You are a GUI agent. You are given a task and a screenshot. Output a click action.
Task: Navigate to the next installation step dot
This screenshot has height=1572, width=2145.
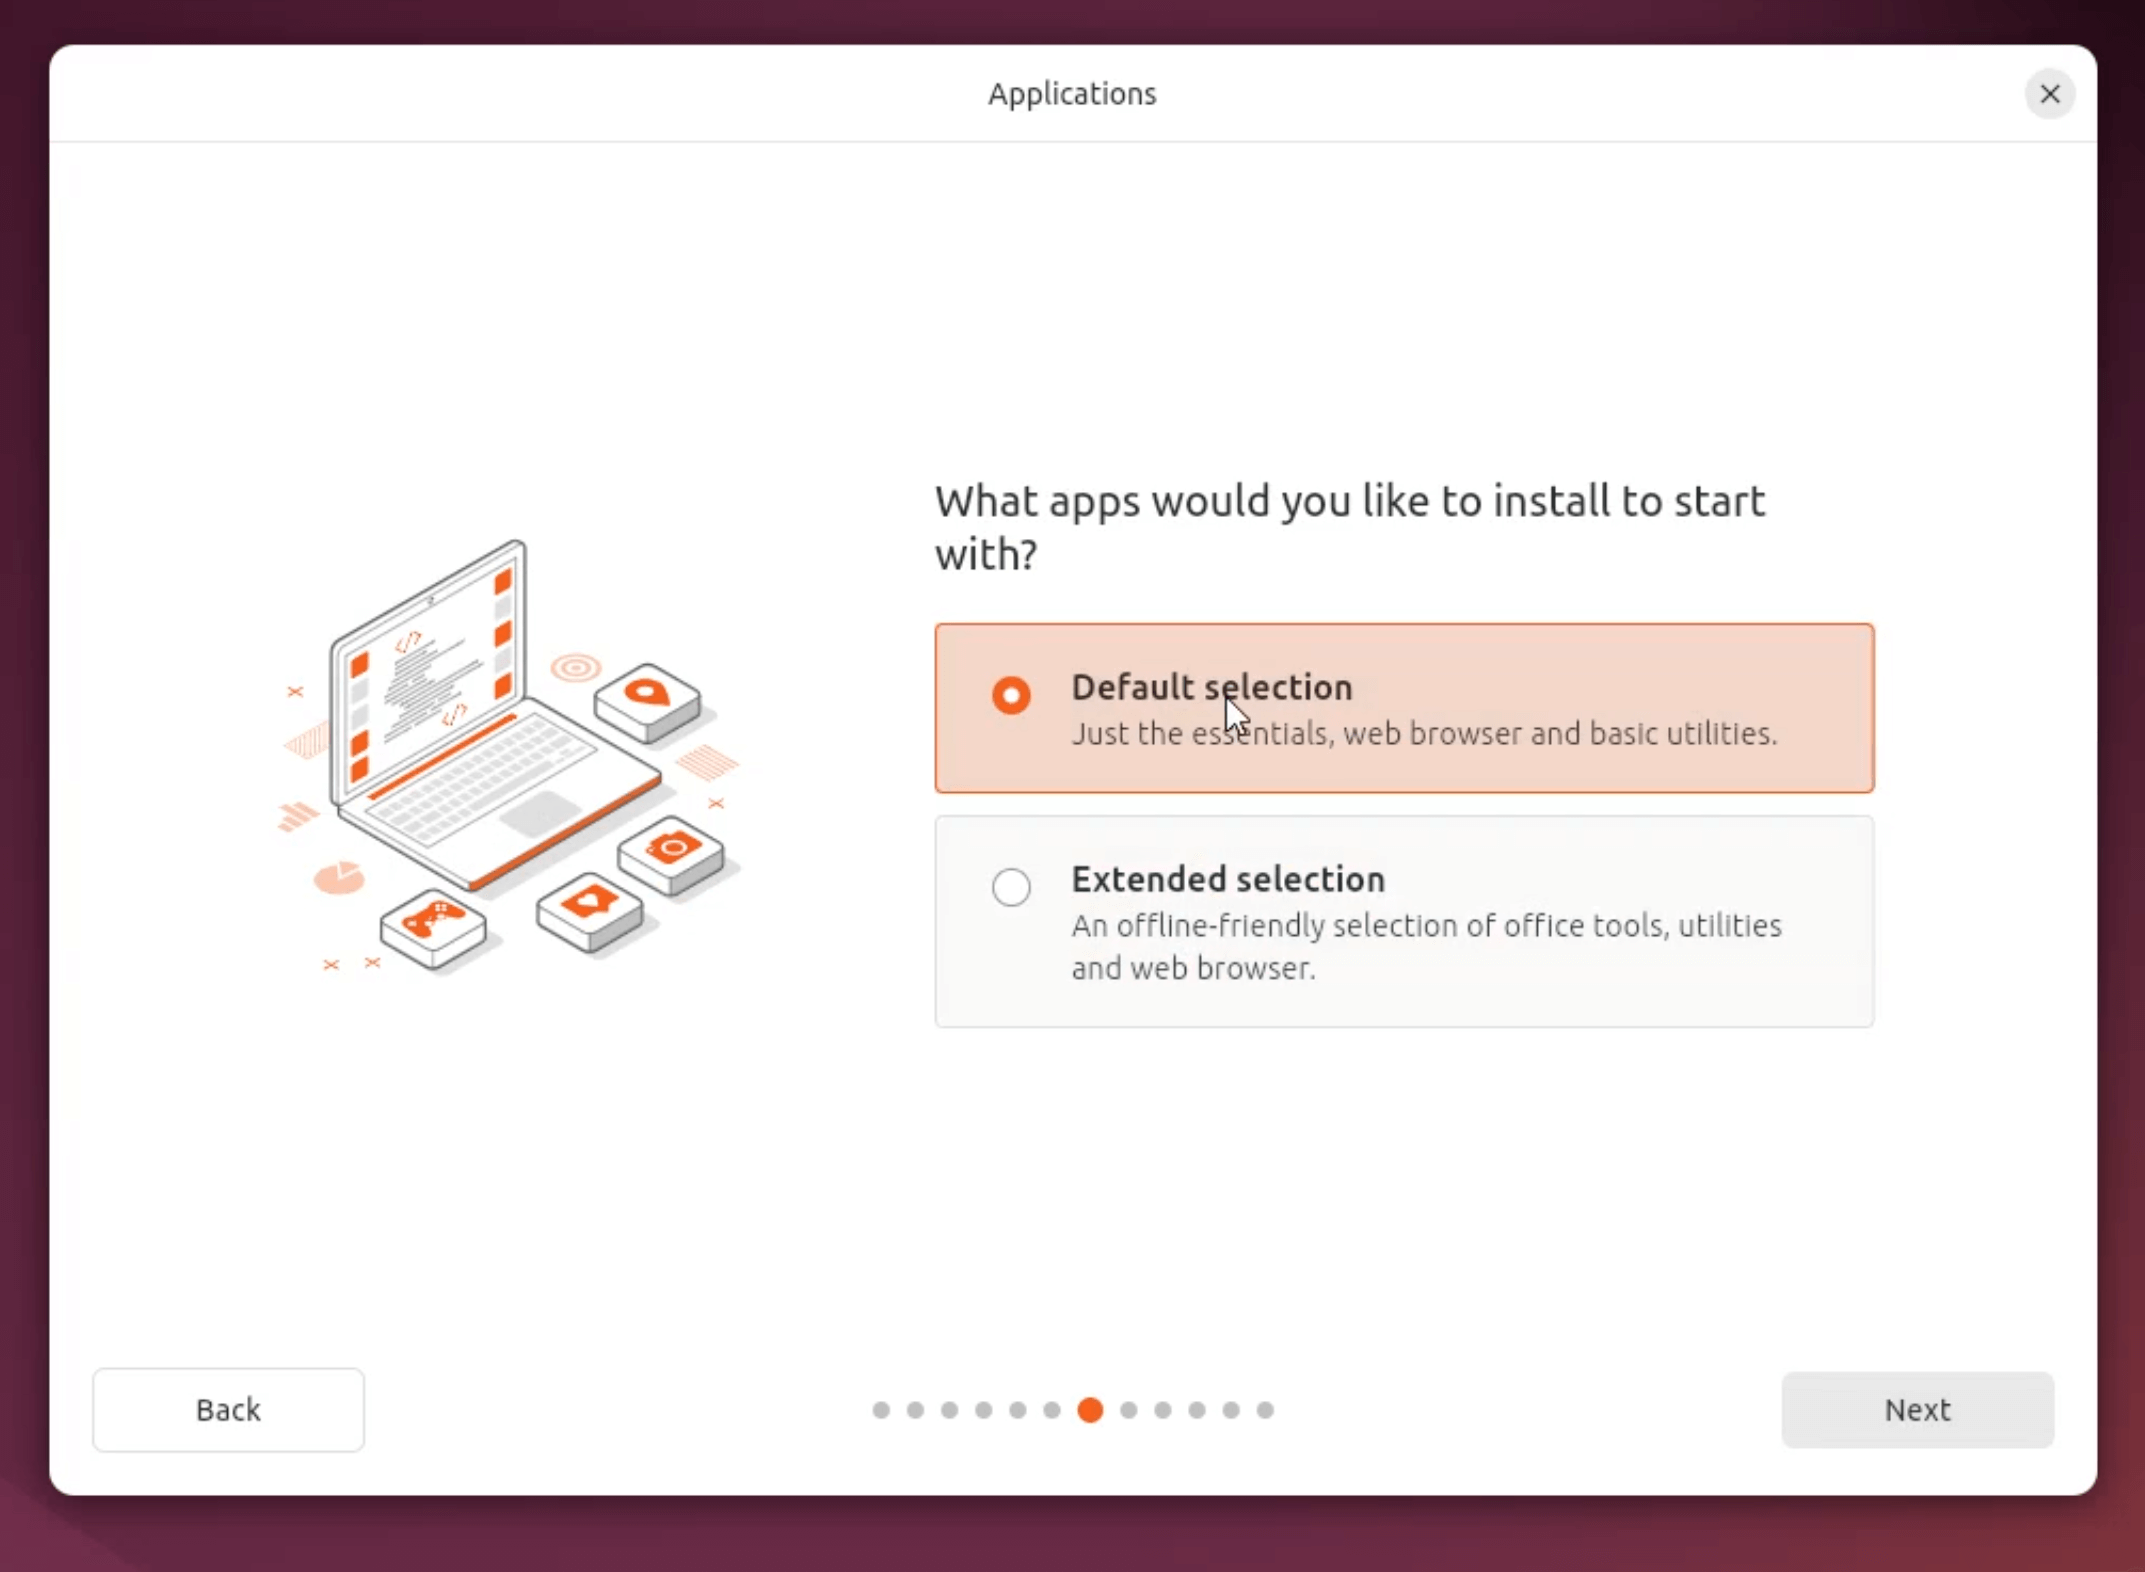click(x=1127, y=1409)
